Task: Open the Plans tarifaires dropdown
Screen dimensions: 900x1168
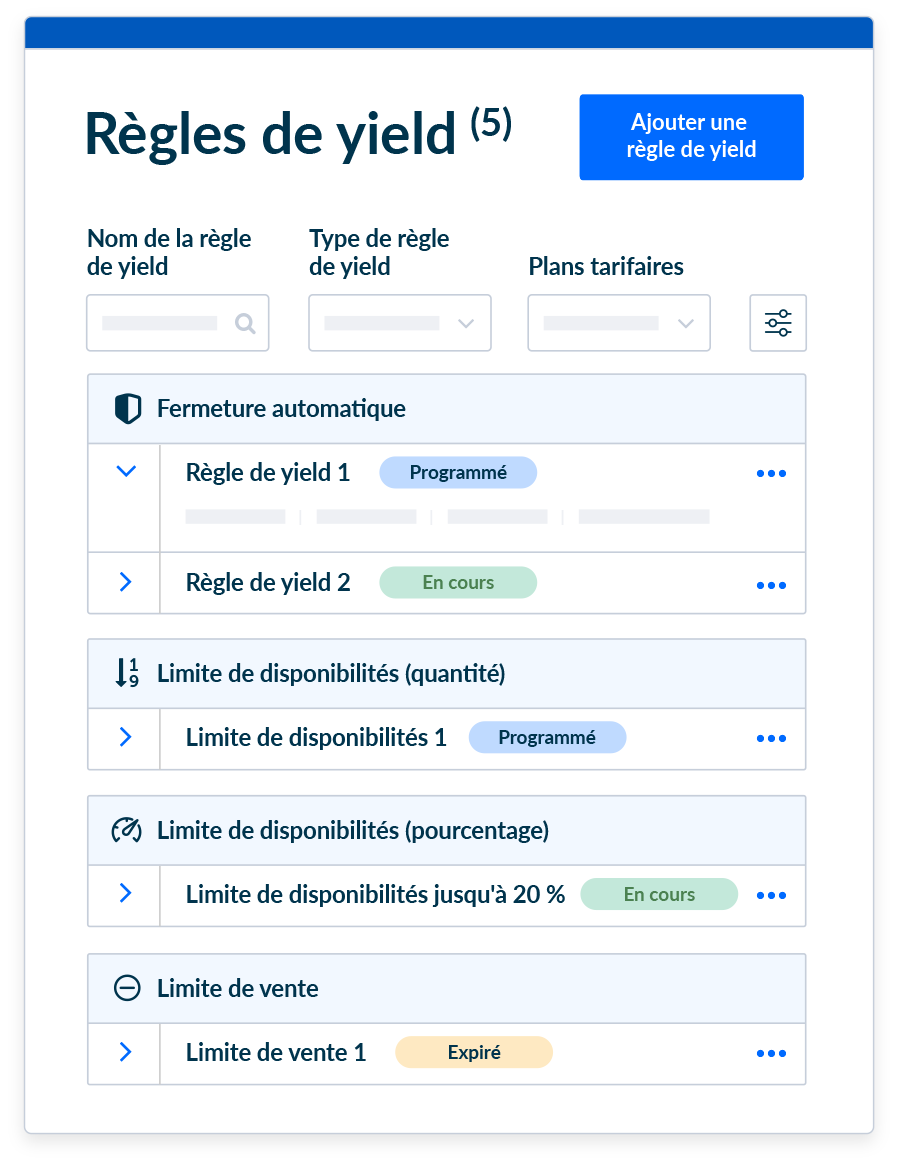Action: point(619,323)
